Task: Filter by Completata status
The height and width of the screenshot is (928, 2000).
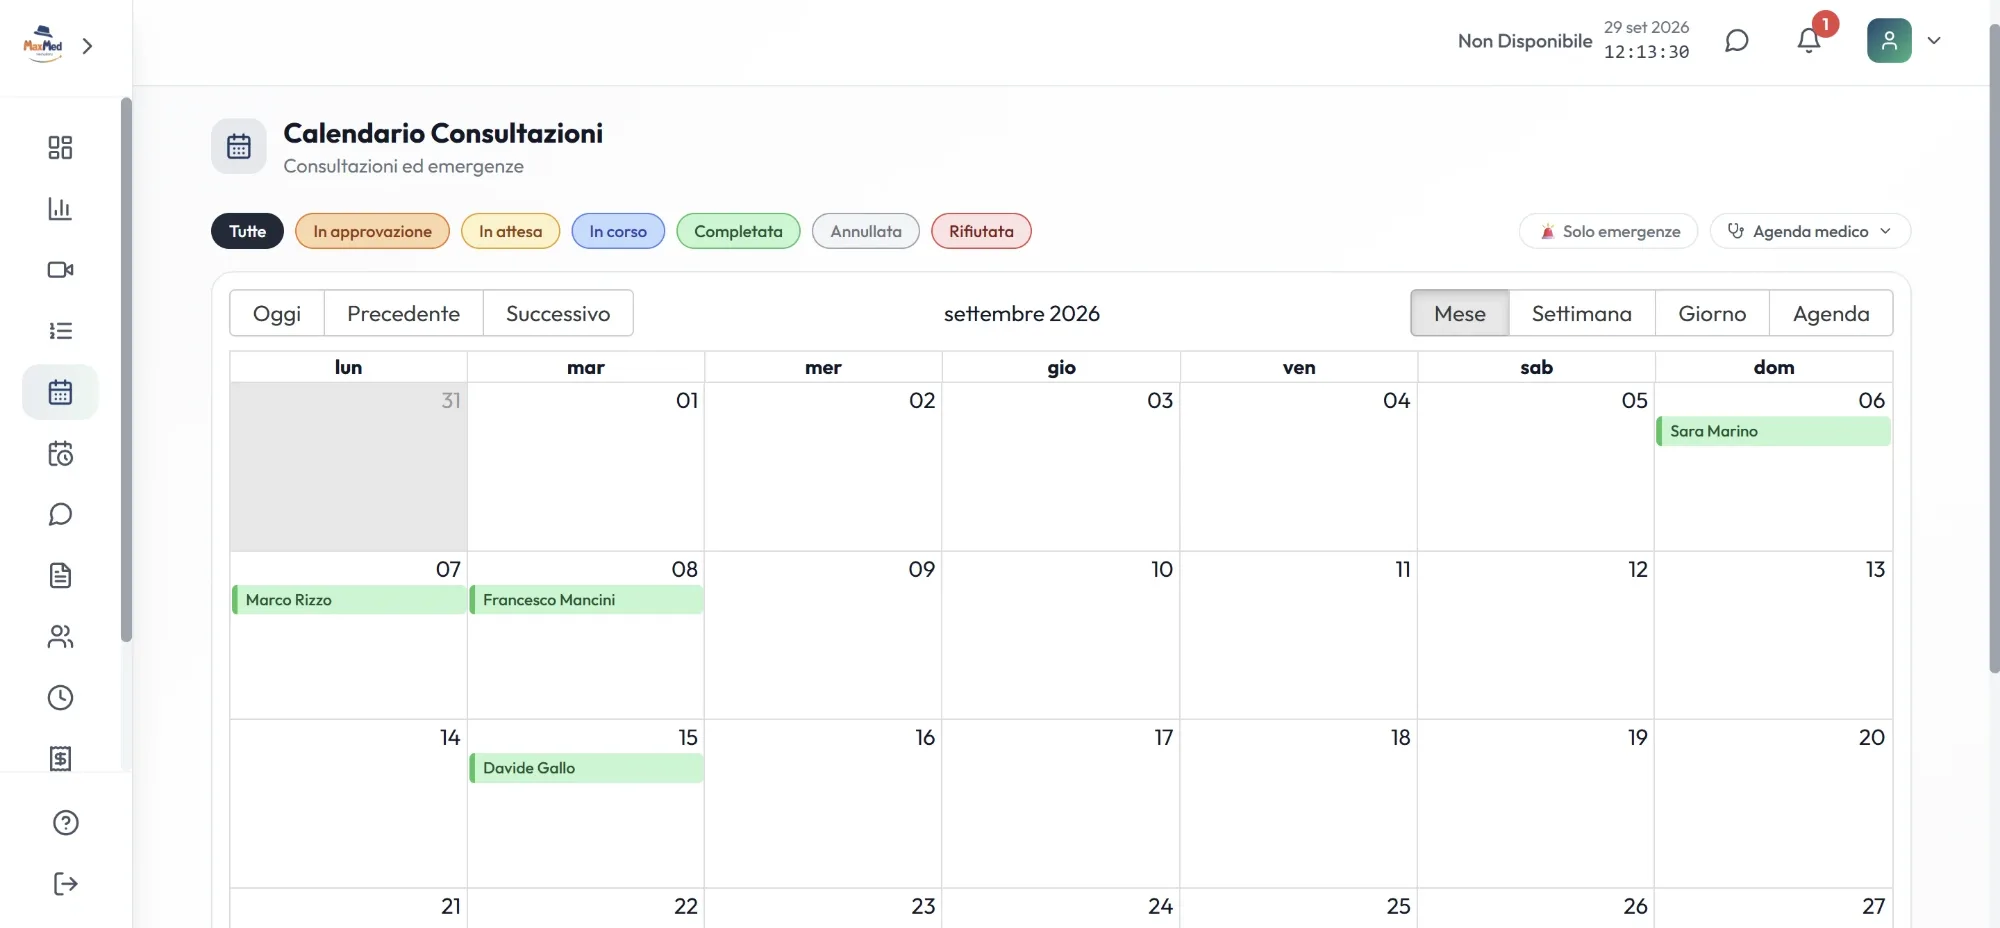Action: pyautogui.click(x=738, y=231)
